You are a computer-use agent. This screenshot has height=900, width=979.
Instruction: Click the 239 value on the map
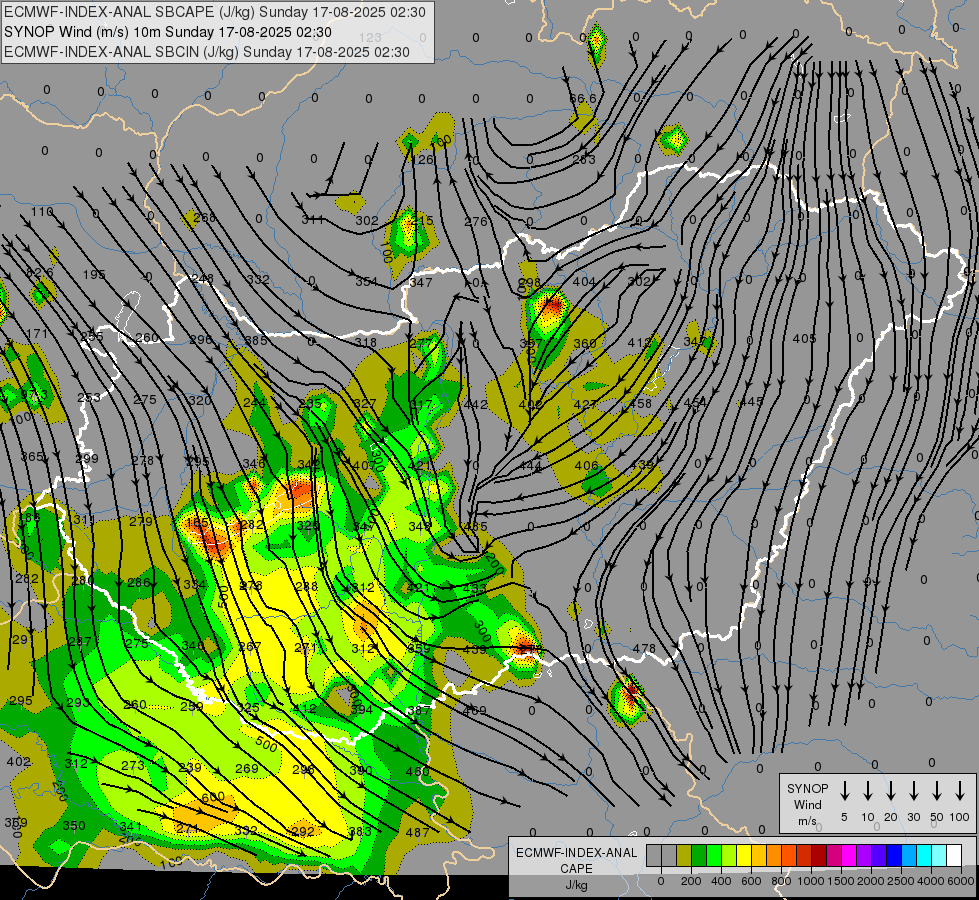tap(190, 768)
